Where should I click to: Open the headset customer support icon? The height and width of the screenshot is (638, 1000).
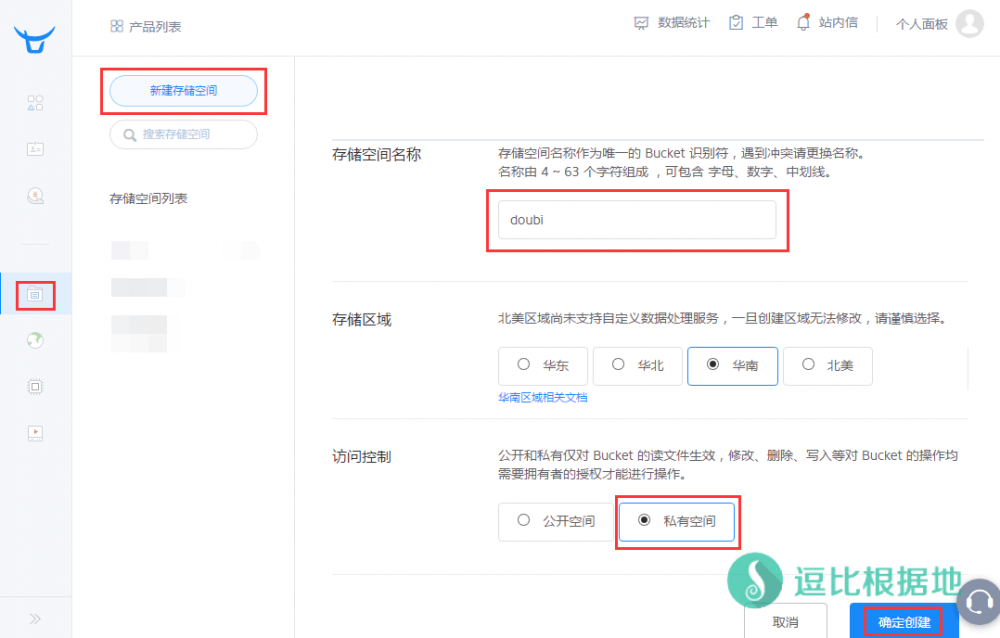click(x=978, y=602)
